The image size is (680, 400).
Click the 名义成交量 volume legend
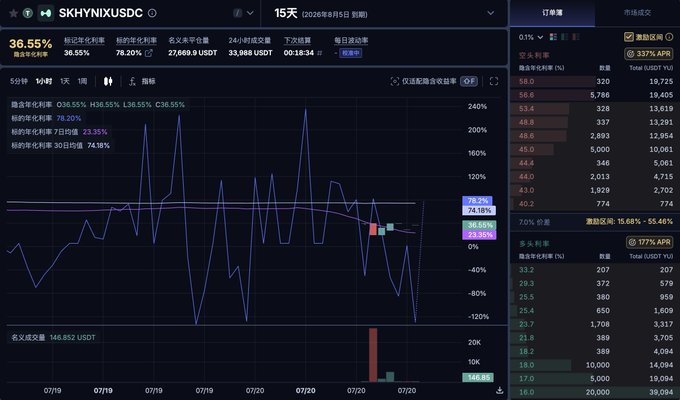(53, 338)
